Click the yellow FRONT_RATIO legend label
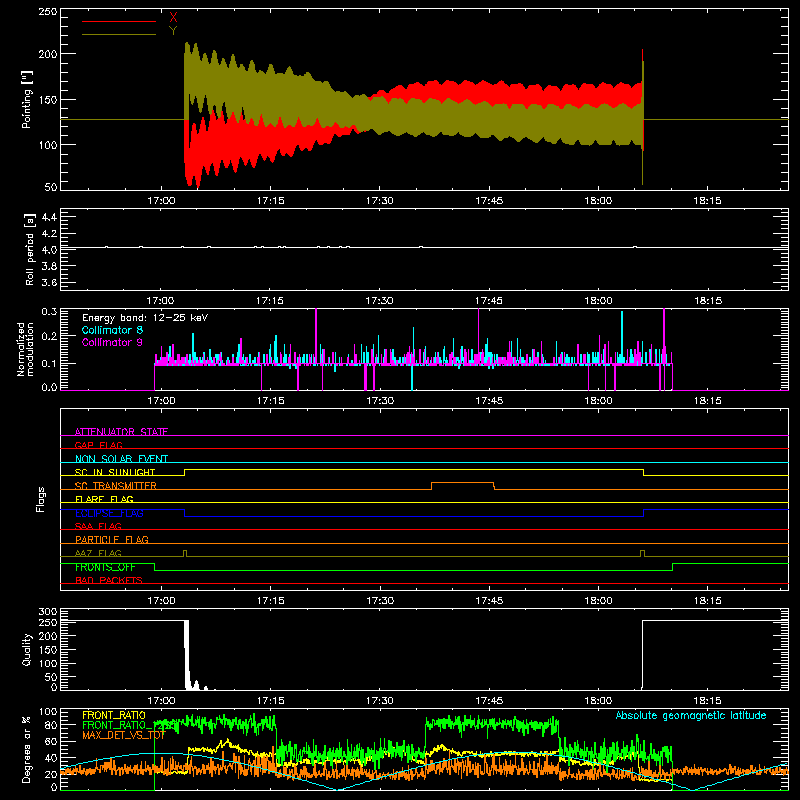The image size is (800, 800). point(114,715)
